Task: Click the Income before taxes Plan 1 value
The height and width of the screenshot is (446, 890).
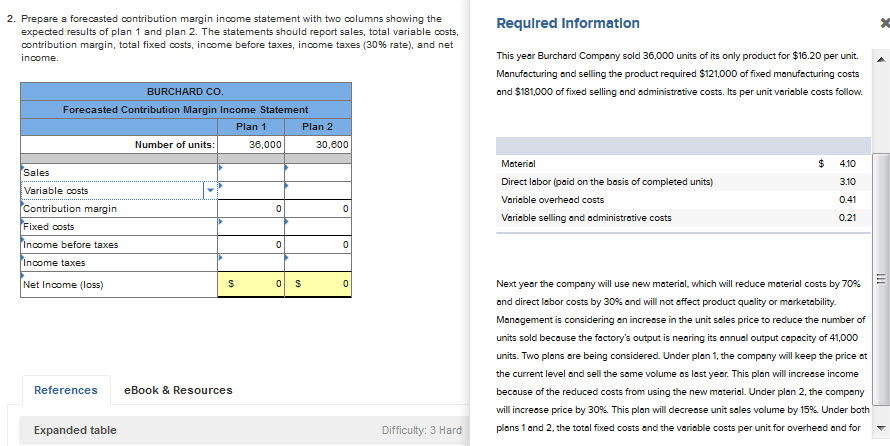Action: (x=251, y=245)
